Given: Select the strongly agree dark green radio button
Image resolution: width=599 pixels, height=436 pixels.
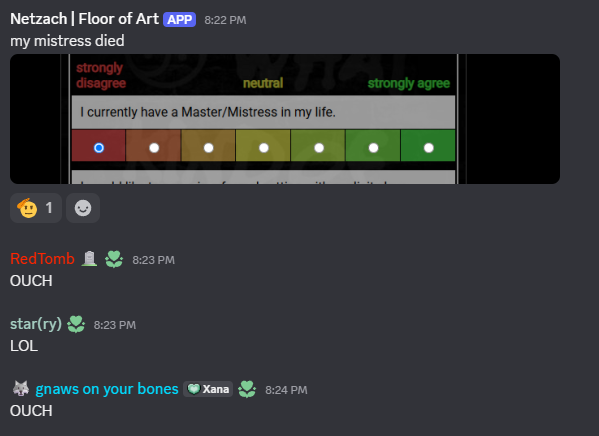Looking at the screenshot, I should click(429, 148).
